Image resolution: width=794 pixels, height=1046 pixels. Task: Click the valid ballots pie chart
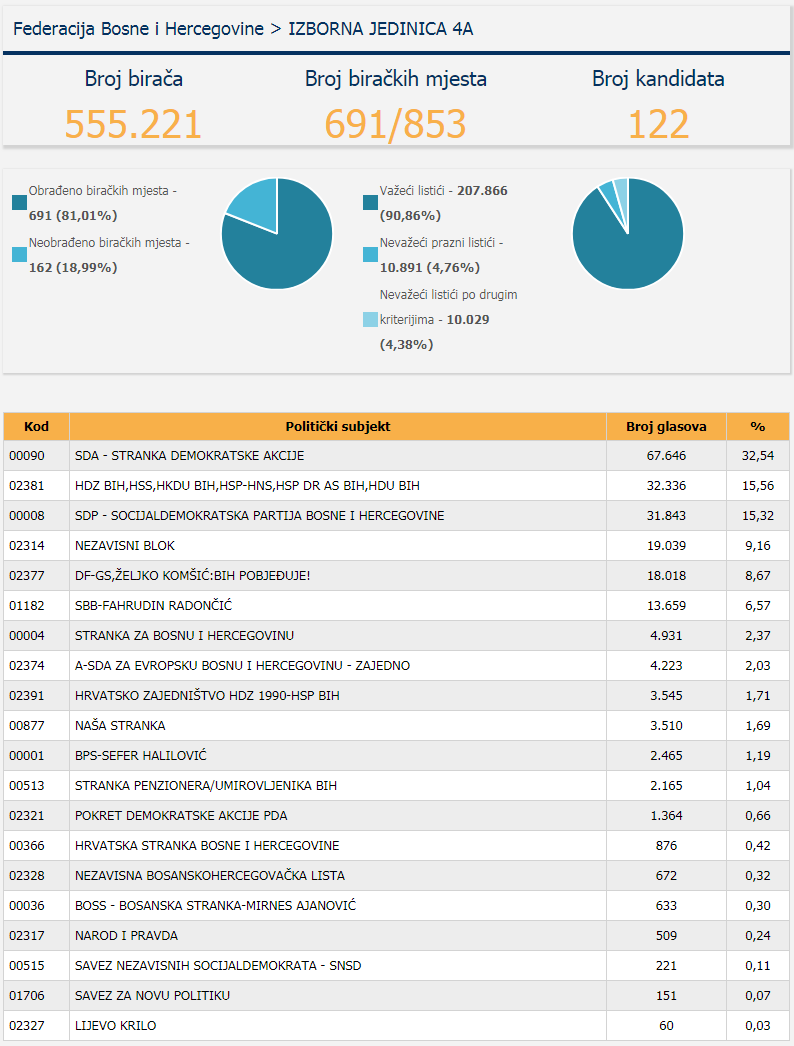pyautogui.click(x=628, y=234)
